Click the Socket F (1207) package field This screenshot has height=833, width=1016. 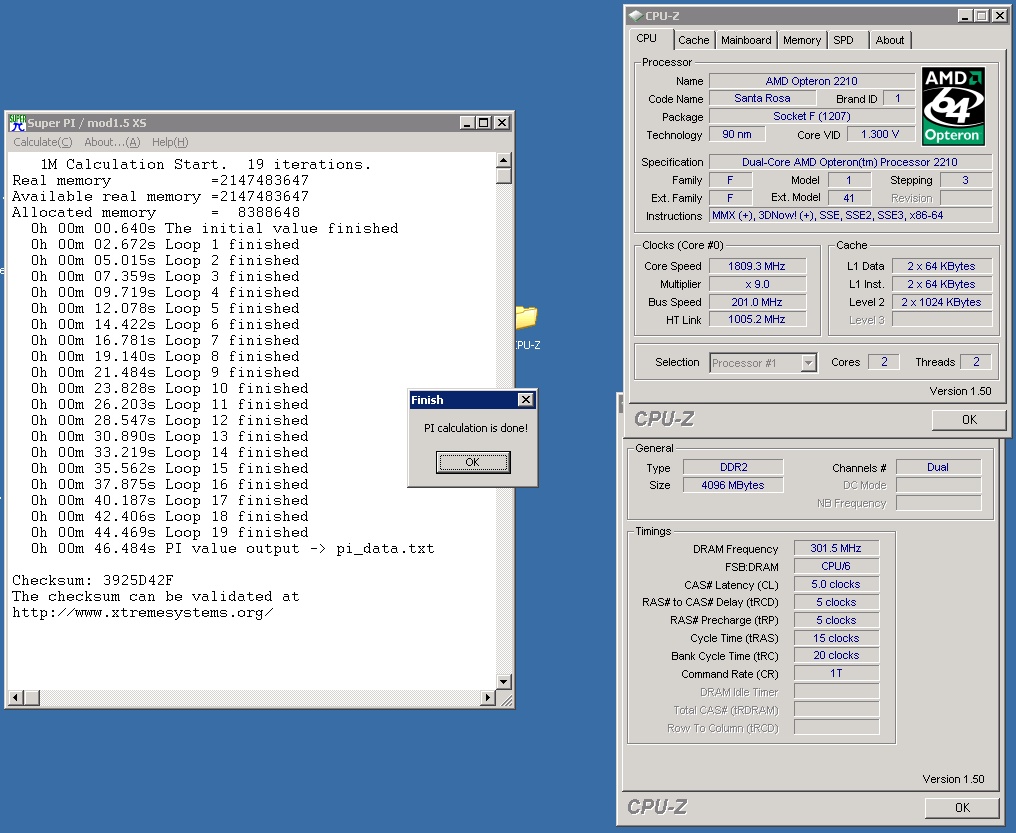pos(811,116)
